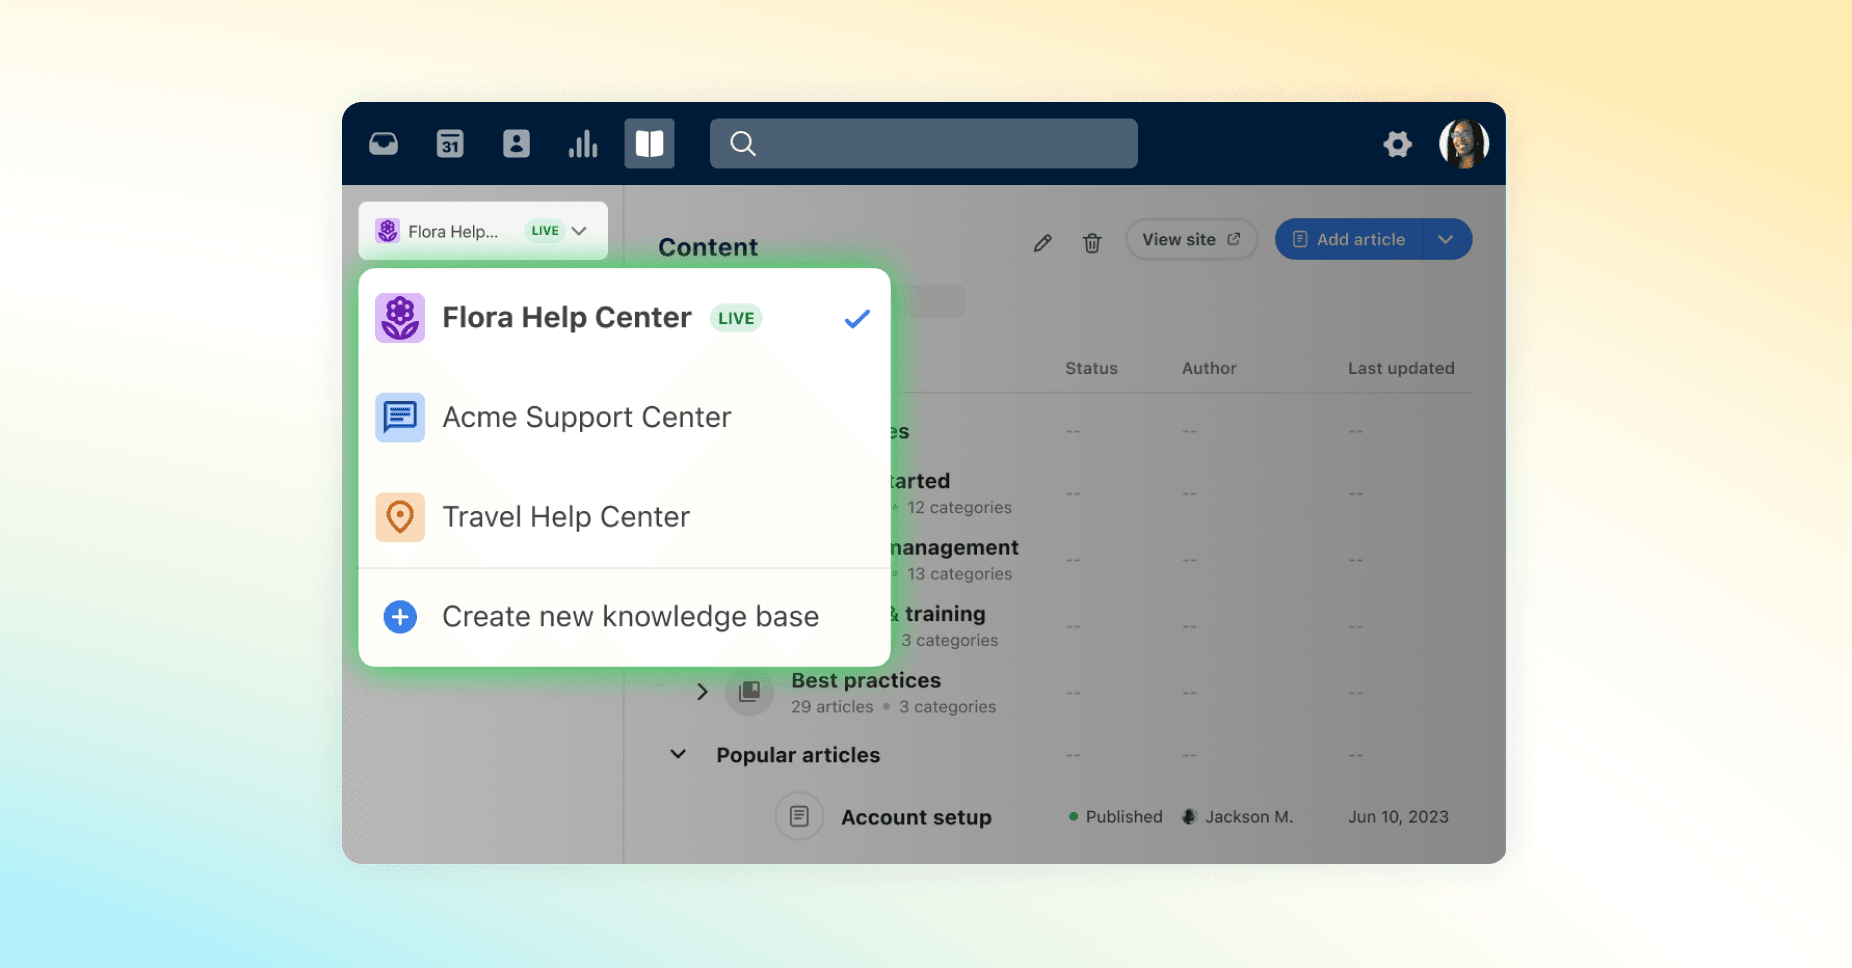Click the trash icon next to the pencil

point(1092,242)
